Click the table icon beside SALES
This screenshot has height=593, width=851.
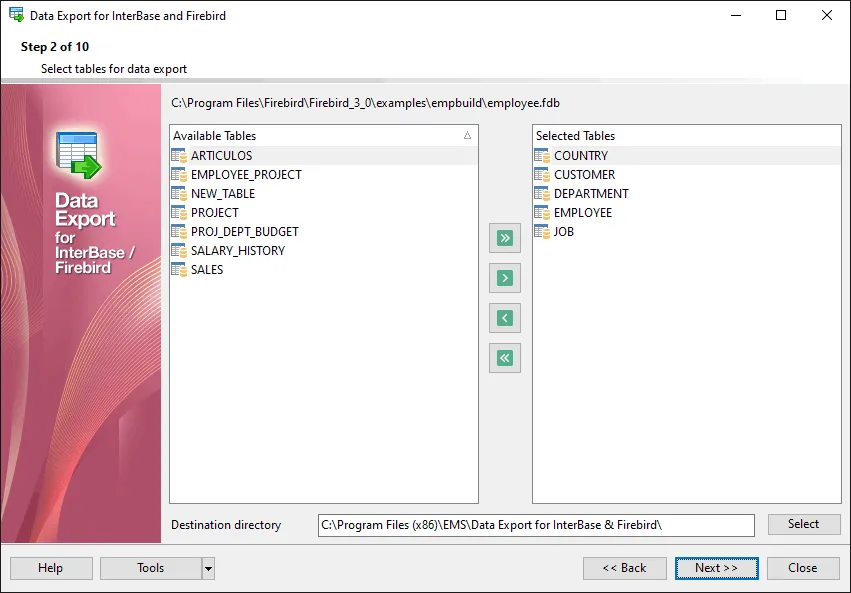[x=179, y=270]
